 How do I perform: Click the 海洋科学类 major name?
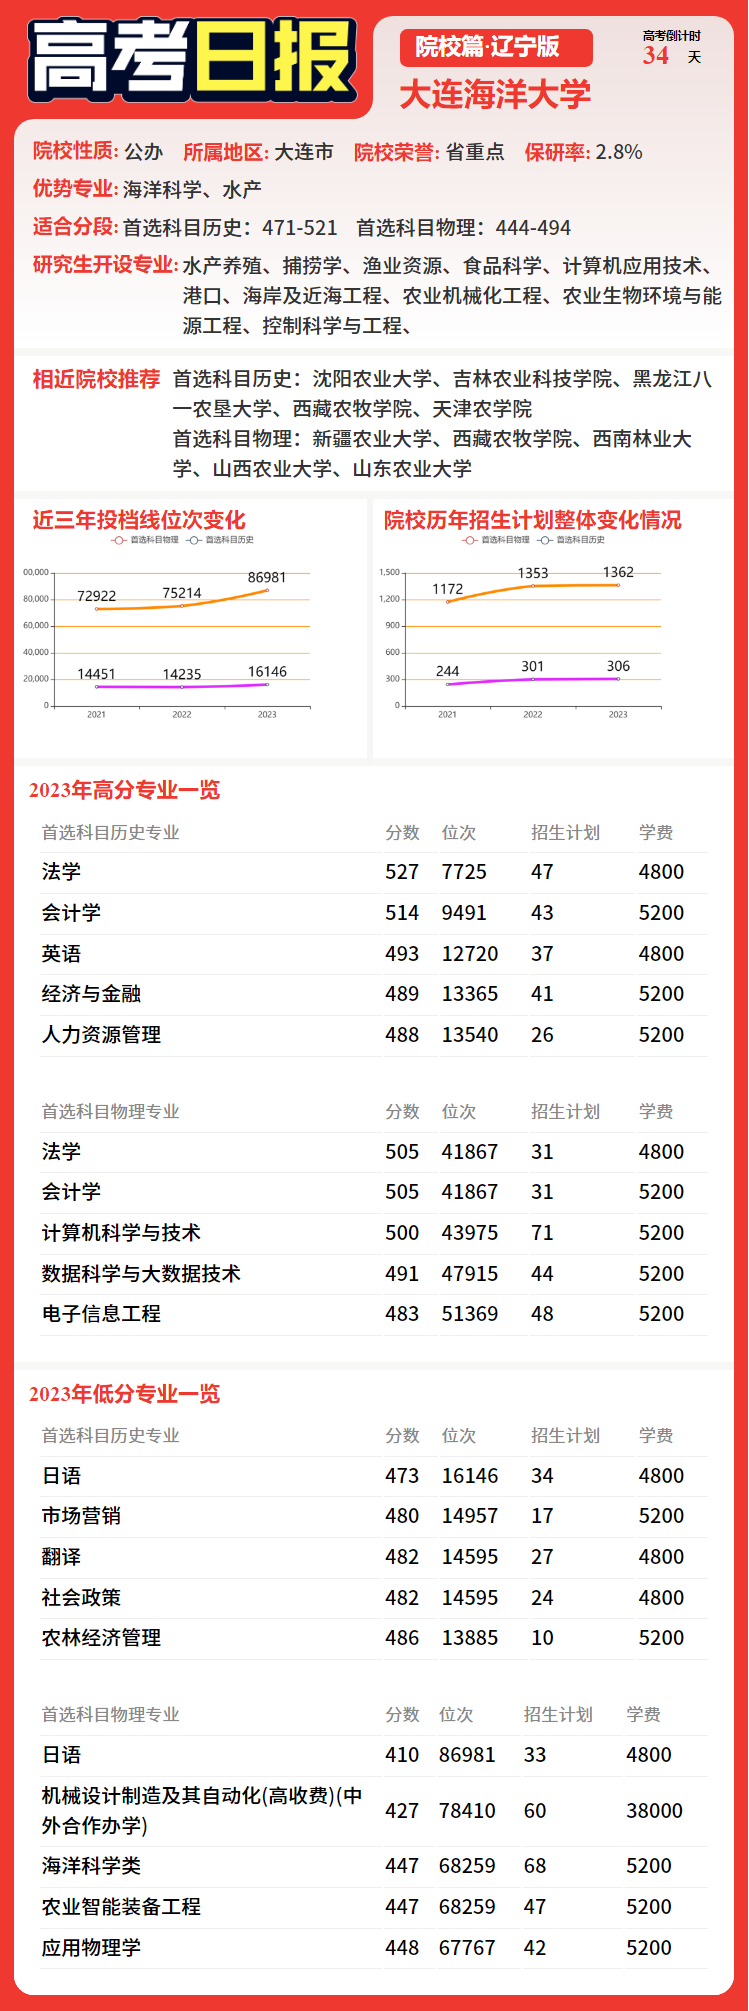[91, 1866]
